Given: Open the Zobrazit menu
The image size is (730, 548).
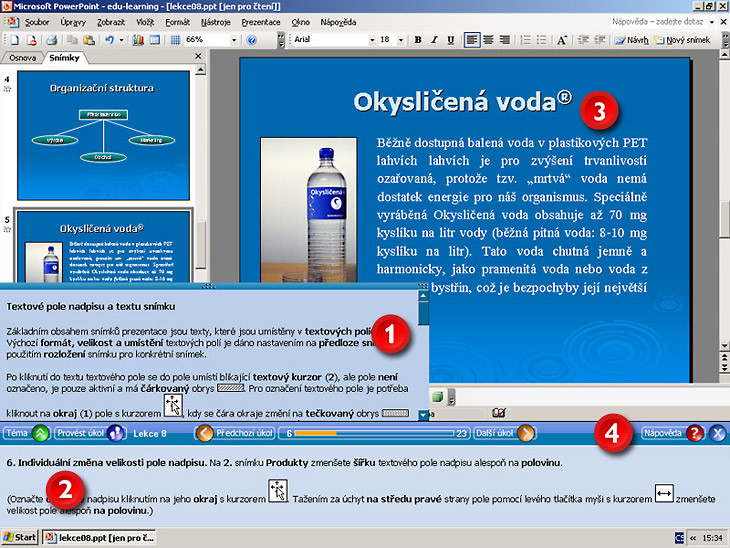Looking at the screenshot, I should pos(111,22).
